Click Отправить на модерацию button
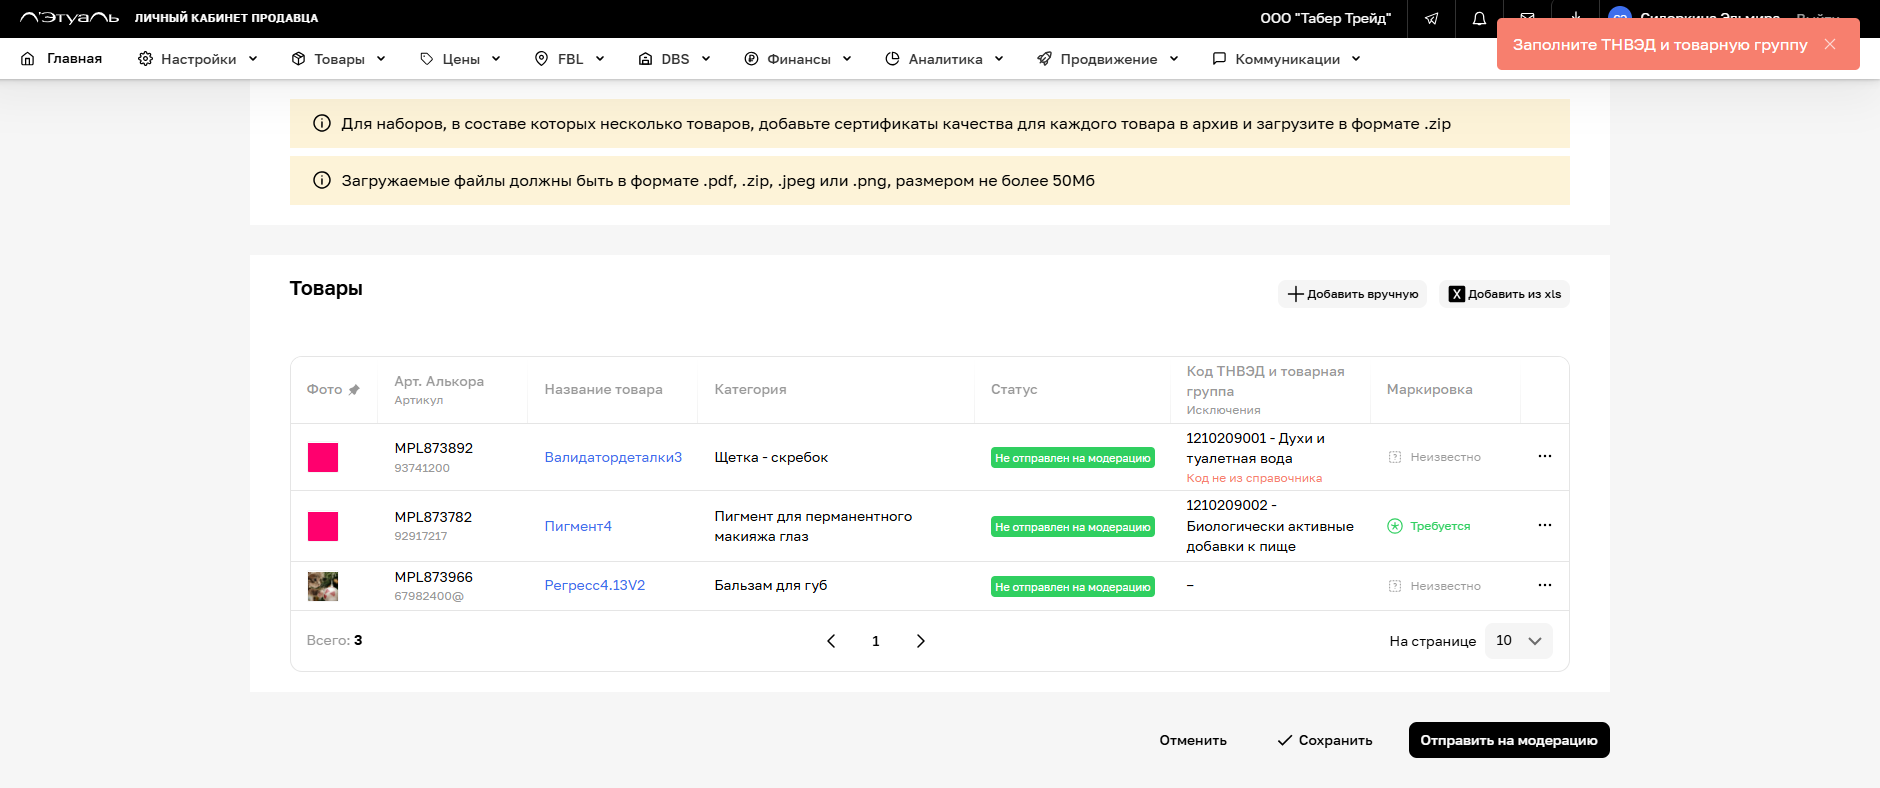Image resolution: width=1880 pixels, height=788 pixels. click(1508, 740)
